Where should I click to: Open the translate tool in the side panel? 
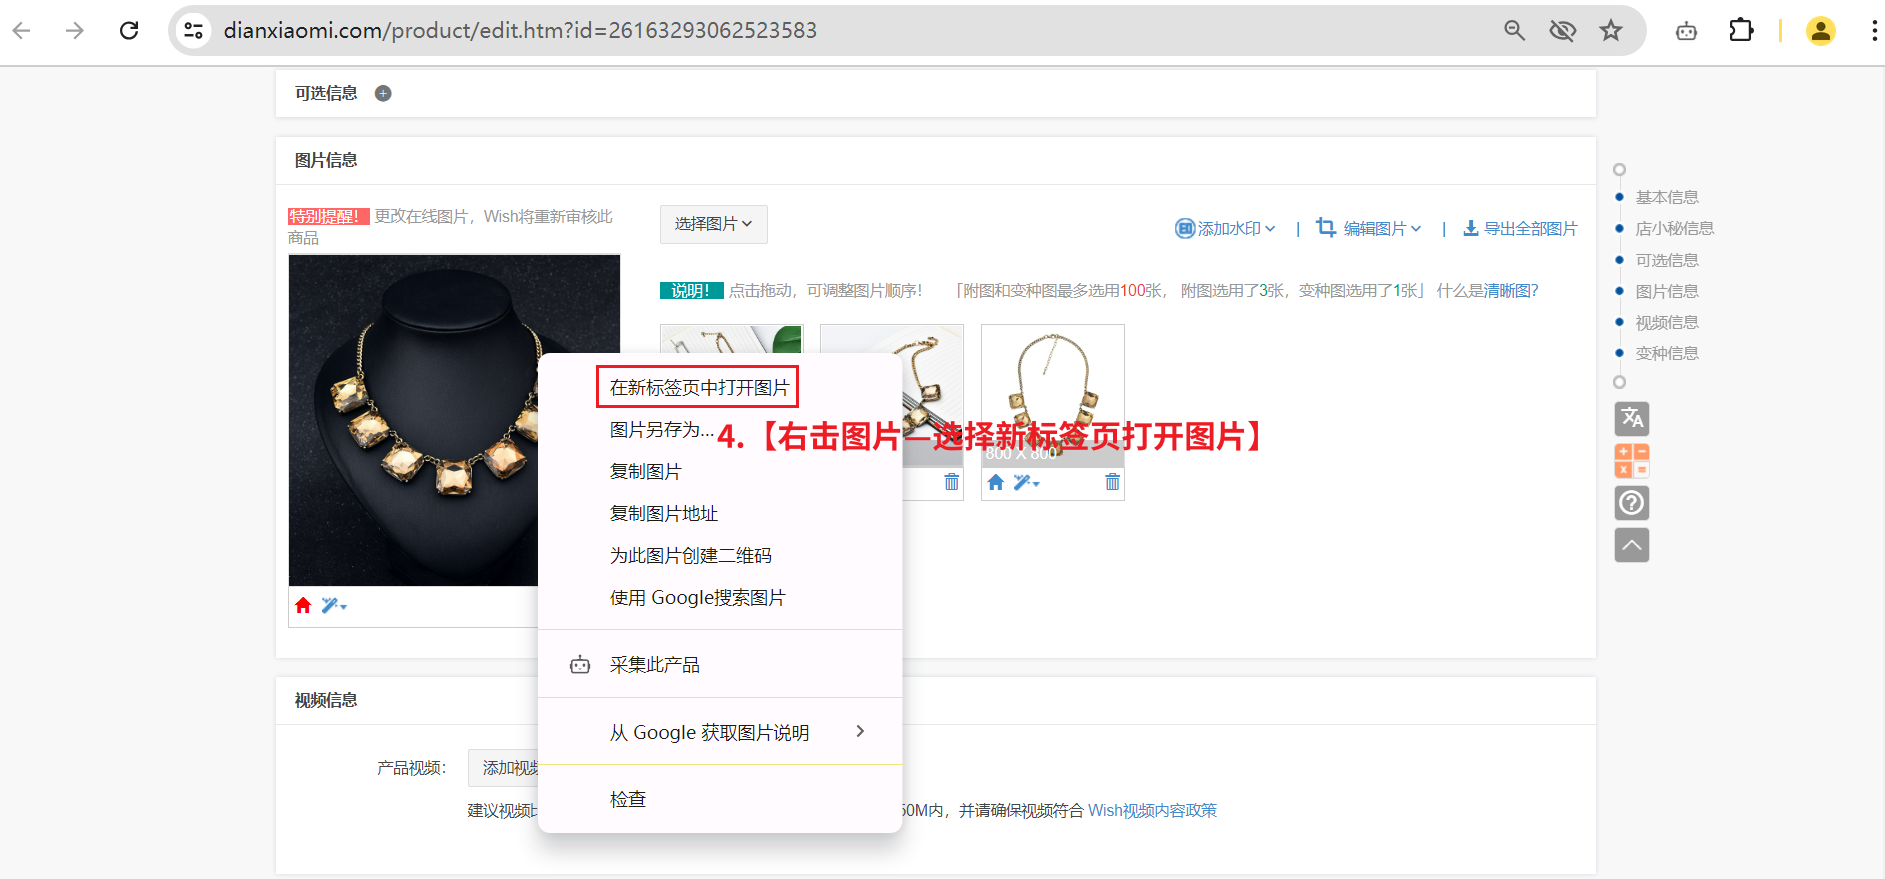[x=1632, y=418]
